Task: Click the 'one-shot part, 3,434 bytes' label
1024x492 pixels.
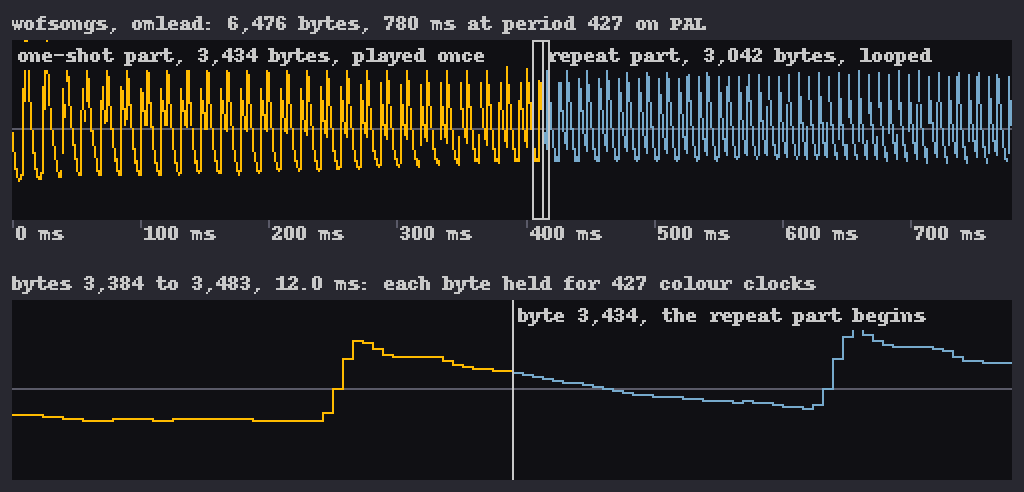Action: tap(251, 56)
